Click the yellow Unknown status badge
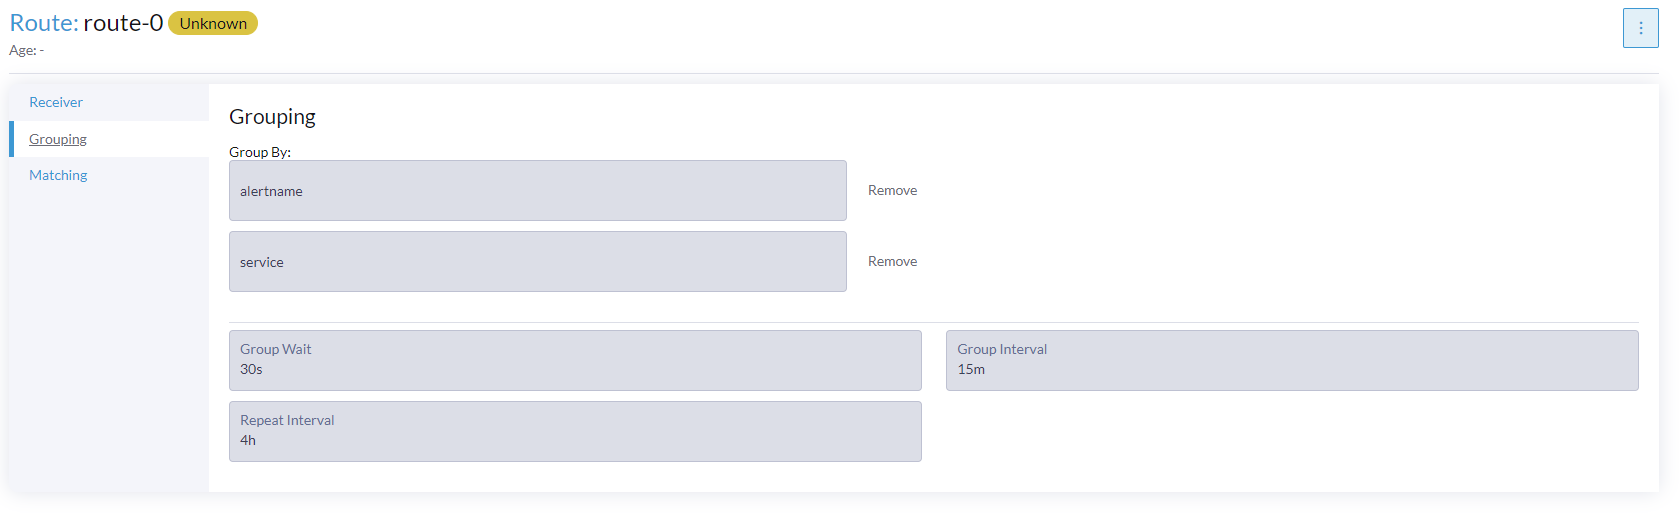Screen dimensions: 1679x513 (213, 23)
